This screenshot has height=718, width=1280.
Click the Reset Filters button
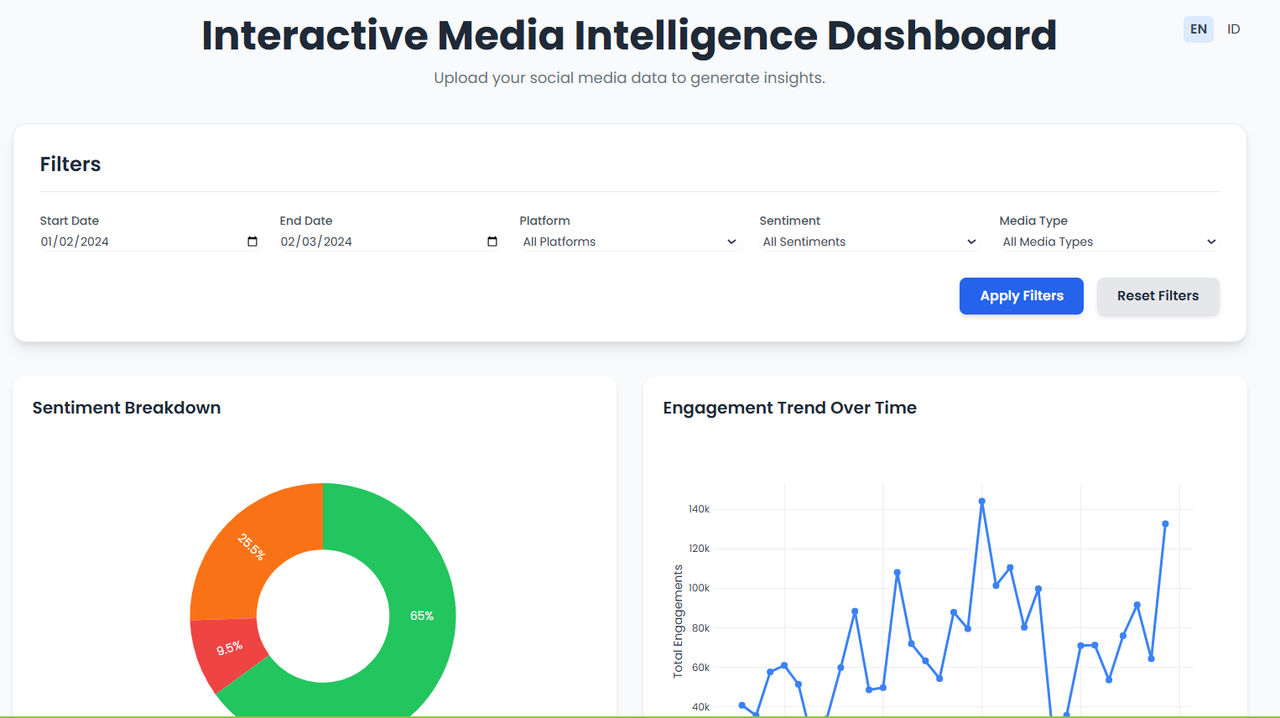pyautogui.click(x=1158, y=296)
